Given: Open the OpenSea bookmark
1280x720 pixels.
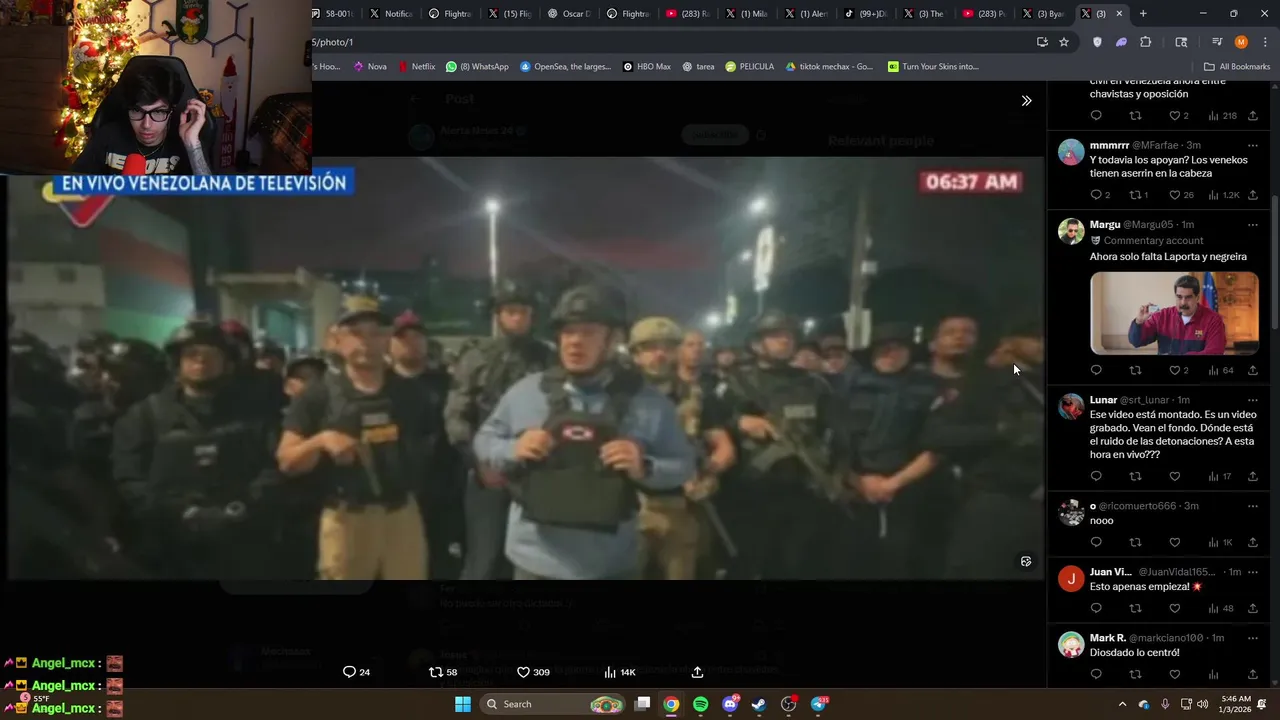Looking at the screenshot, I should 565,67.
